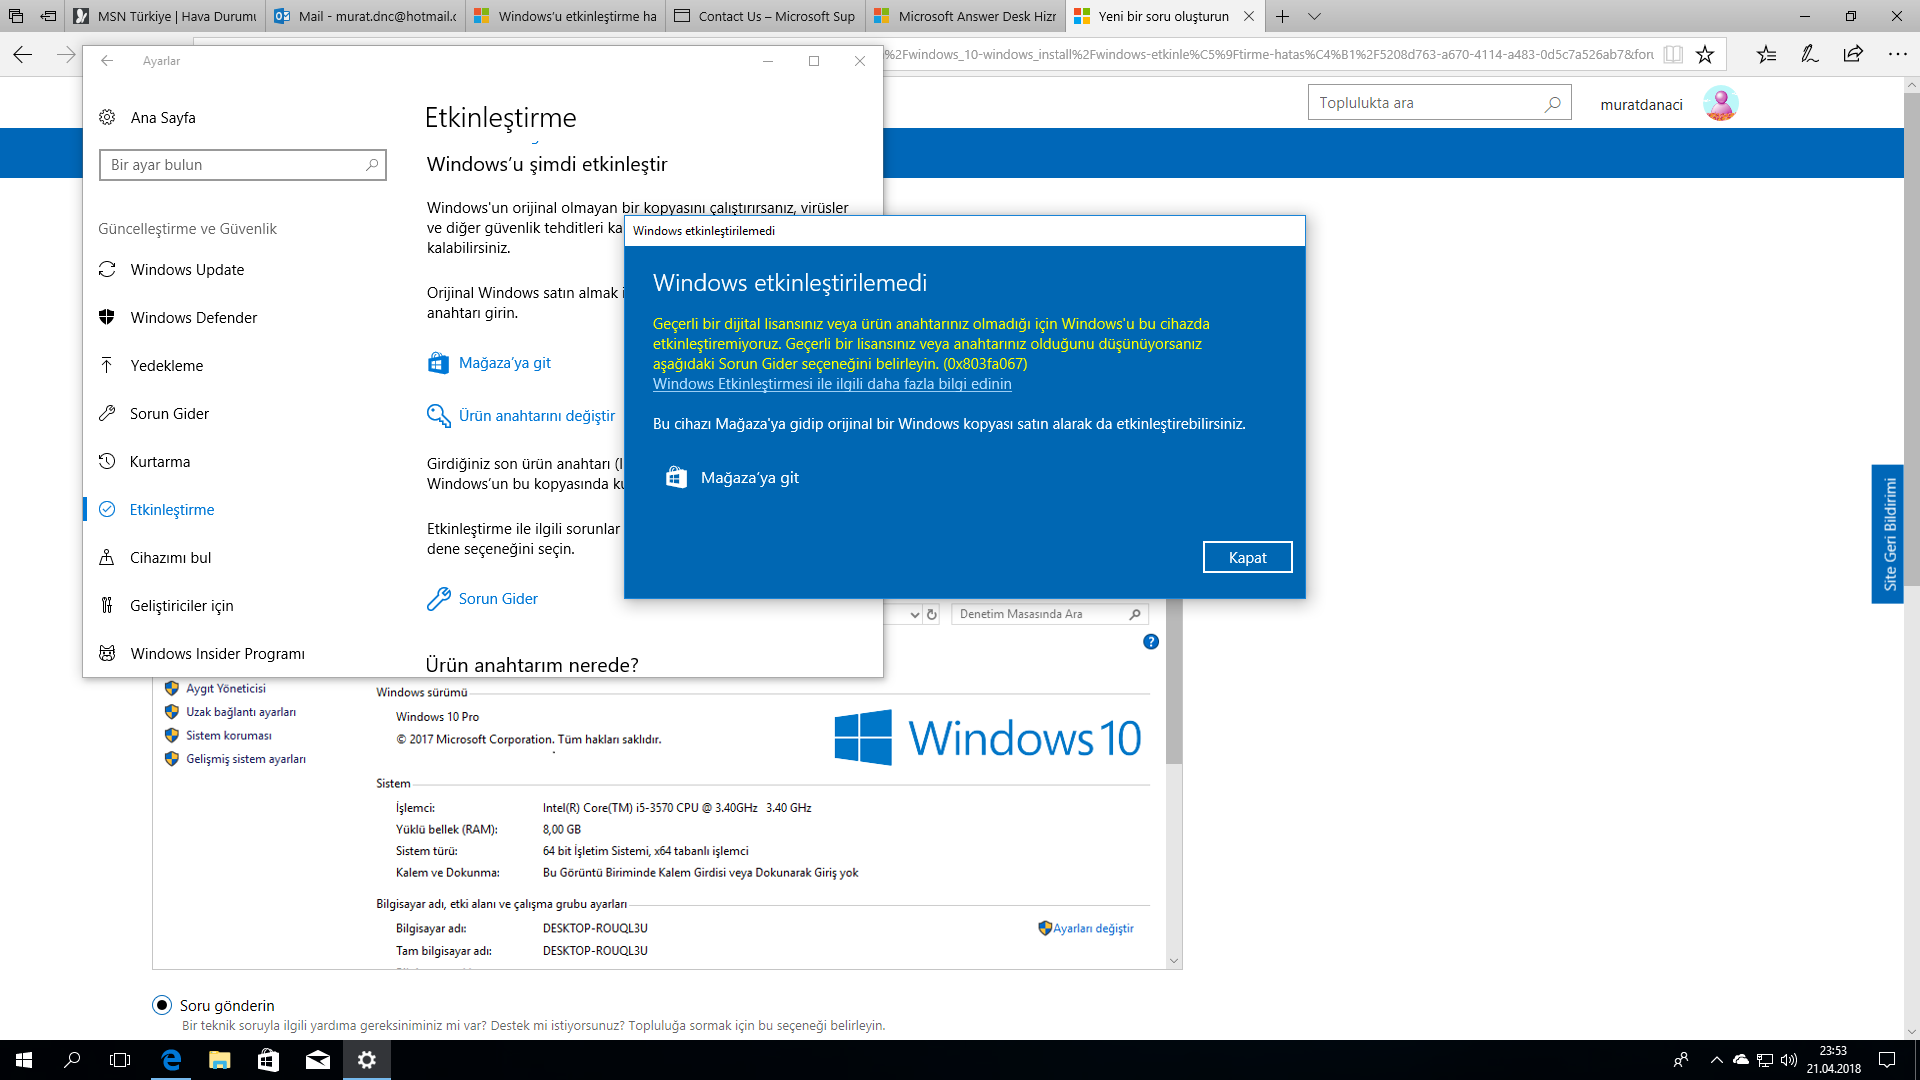
Task: Close the Yeni bir soru oluşturun tab
Action: pos(1248,16)
